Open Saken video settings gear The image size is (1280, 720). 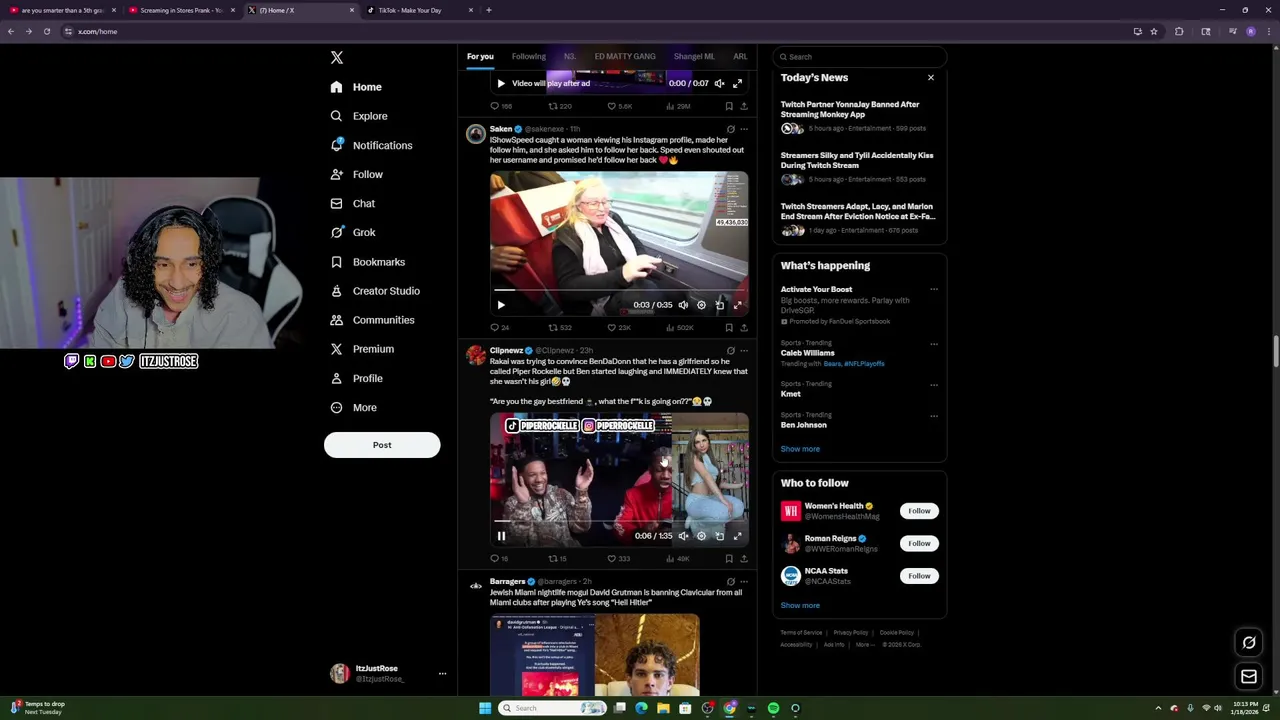click(x=701, y=305)
